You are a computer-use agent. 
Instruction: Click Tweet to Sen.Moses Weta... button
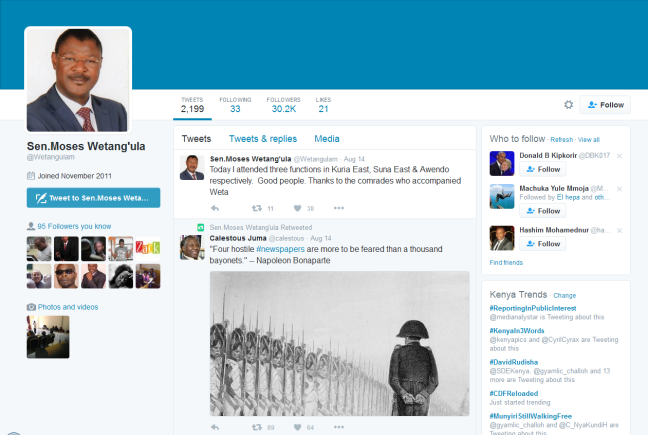tap(93, 198)
